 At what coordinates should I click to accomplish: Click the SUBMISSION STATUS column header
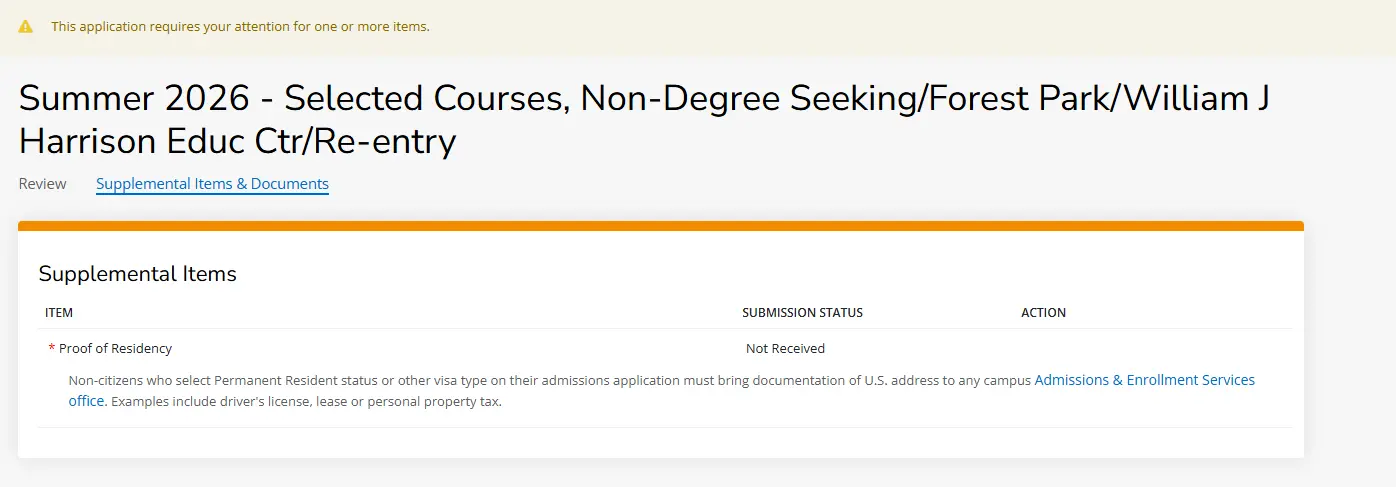click(802, 313)
